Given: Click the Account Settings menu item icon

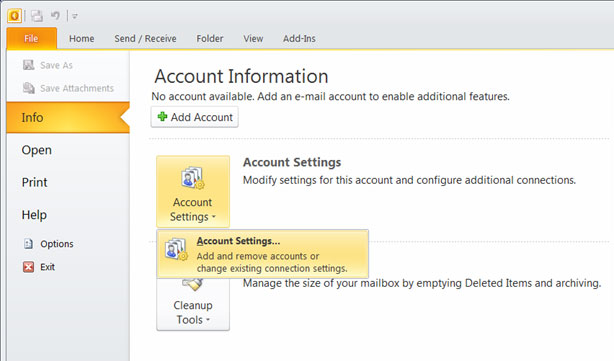Looking at the screenshot, I should [176, 249].
